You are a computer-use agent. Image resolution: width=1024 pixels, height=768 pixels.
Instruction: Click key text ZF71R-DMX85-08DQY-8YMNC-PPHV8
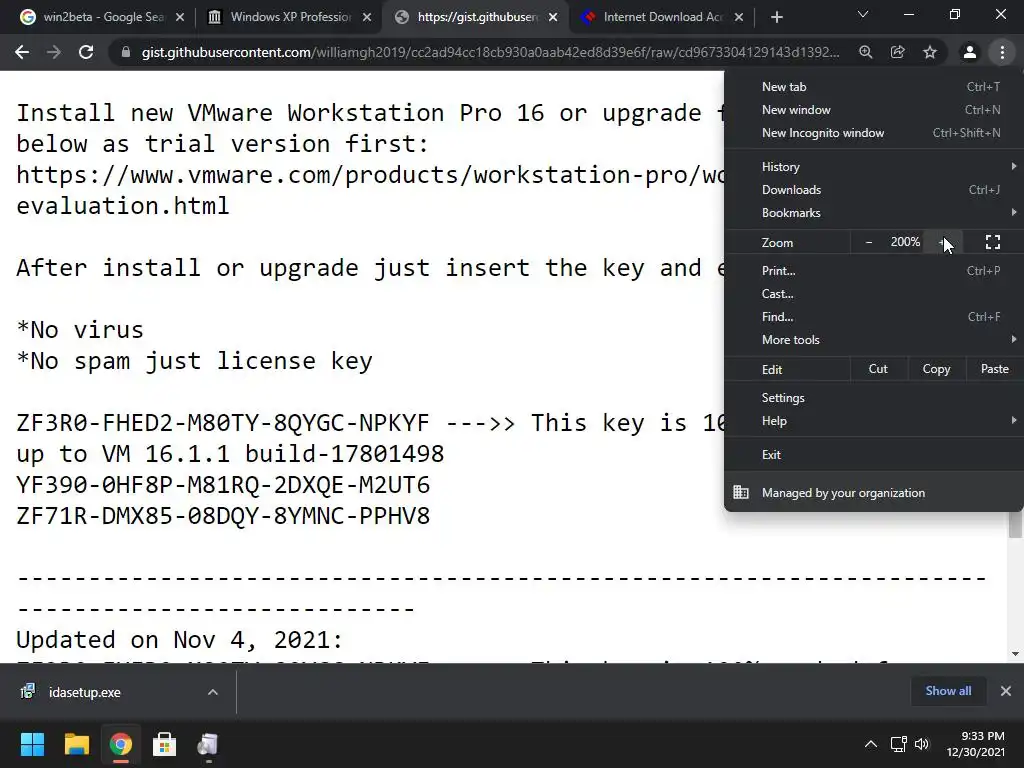tap(223, 516)
